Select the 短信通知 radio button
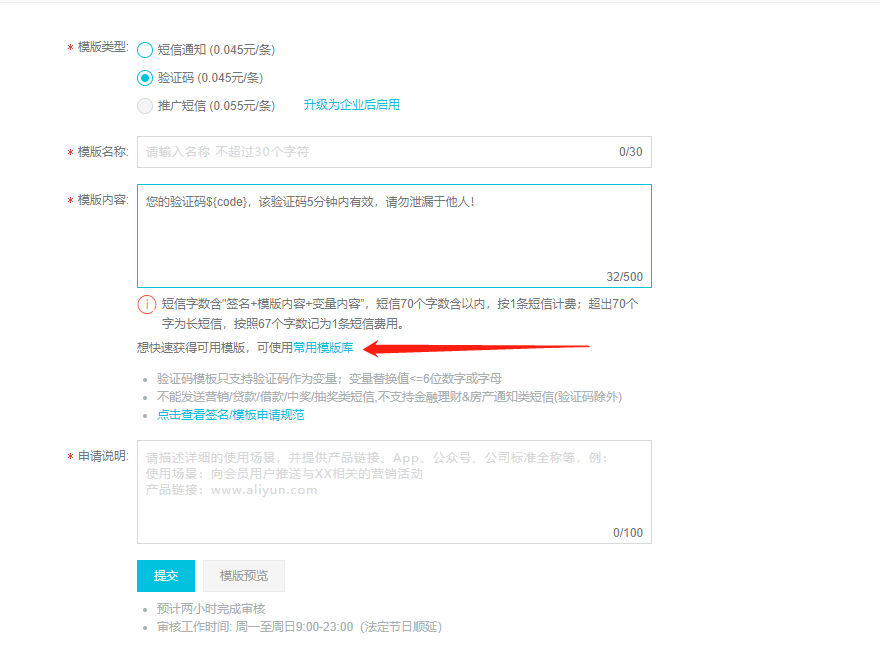The height and width of the screenshot is (653, 880). pyautogui.click(x=145, y=50)
